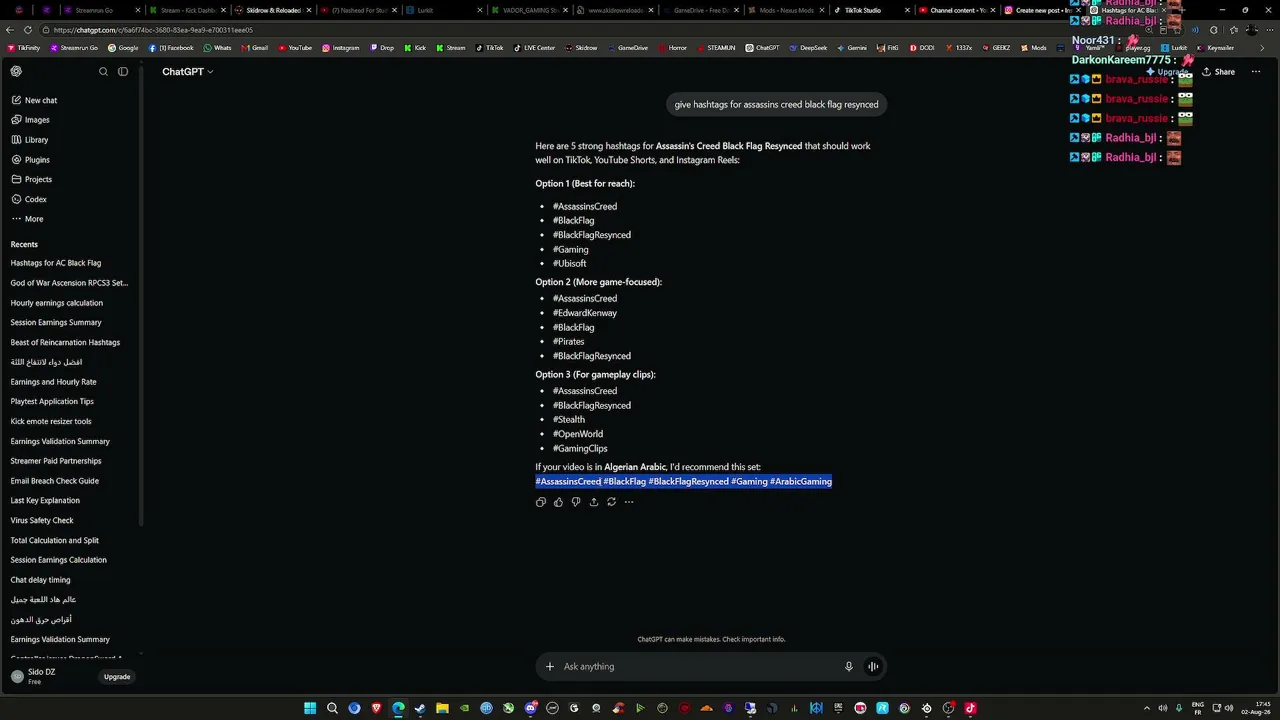Open File Explorer from the taskbar
This screenshot has height=720, width=1280.
point(442,709)
